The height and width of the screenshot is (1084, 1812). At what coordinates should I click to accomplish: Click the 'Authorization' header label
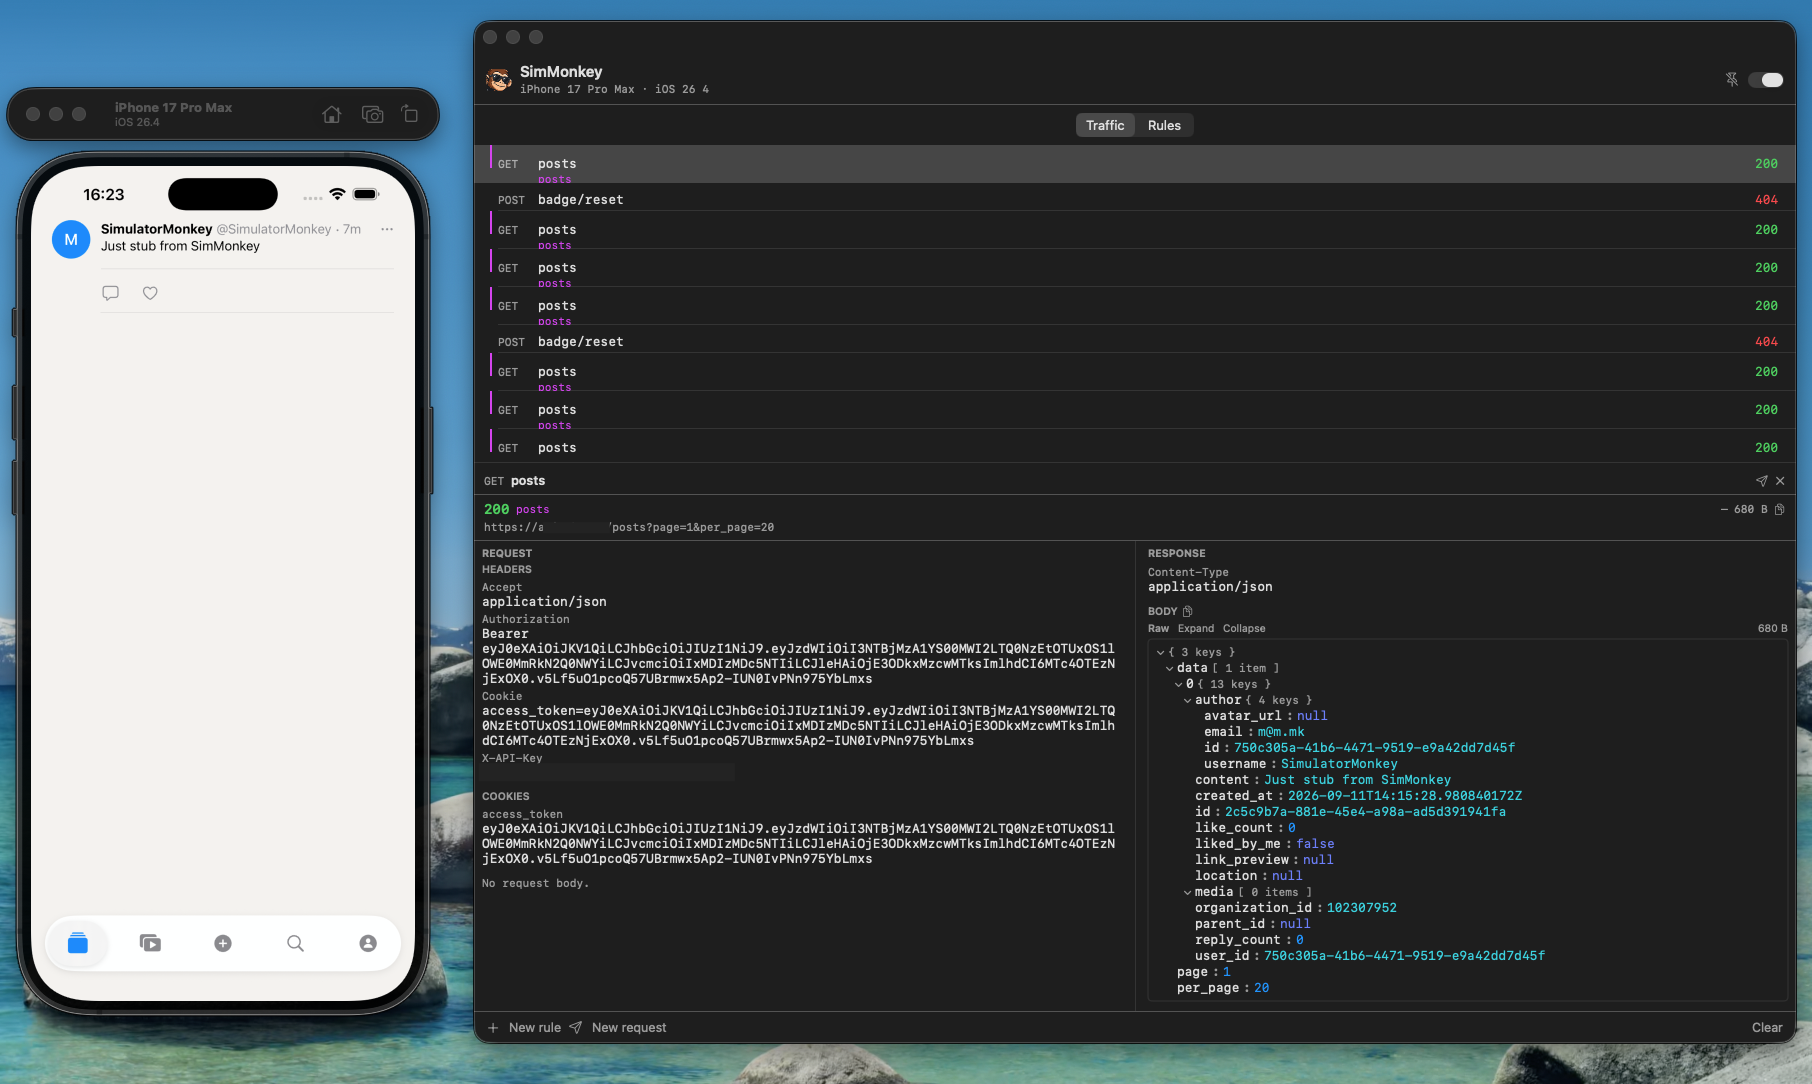[526, 620]
